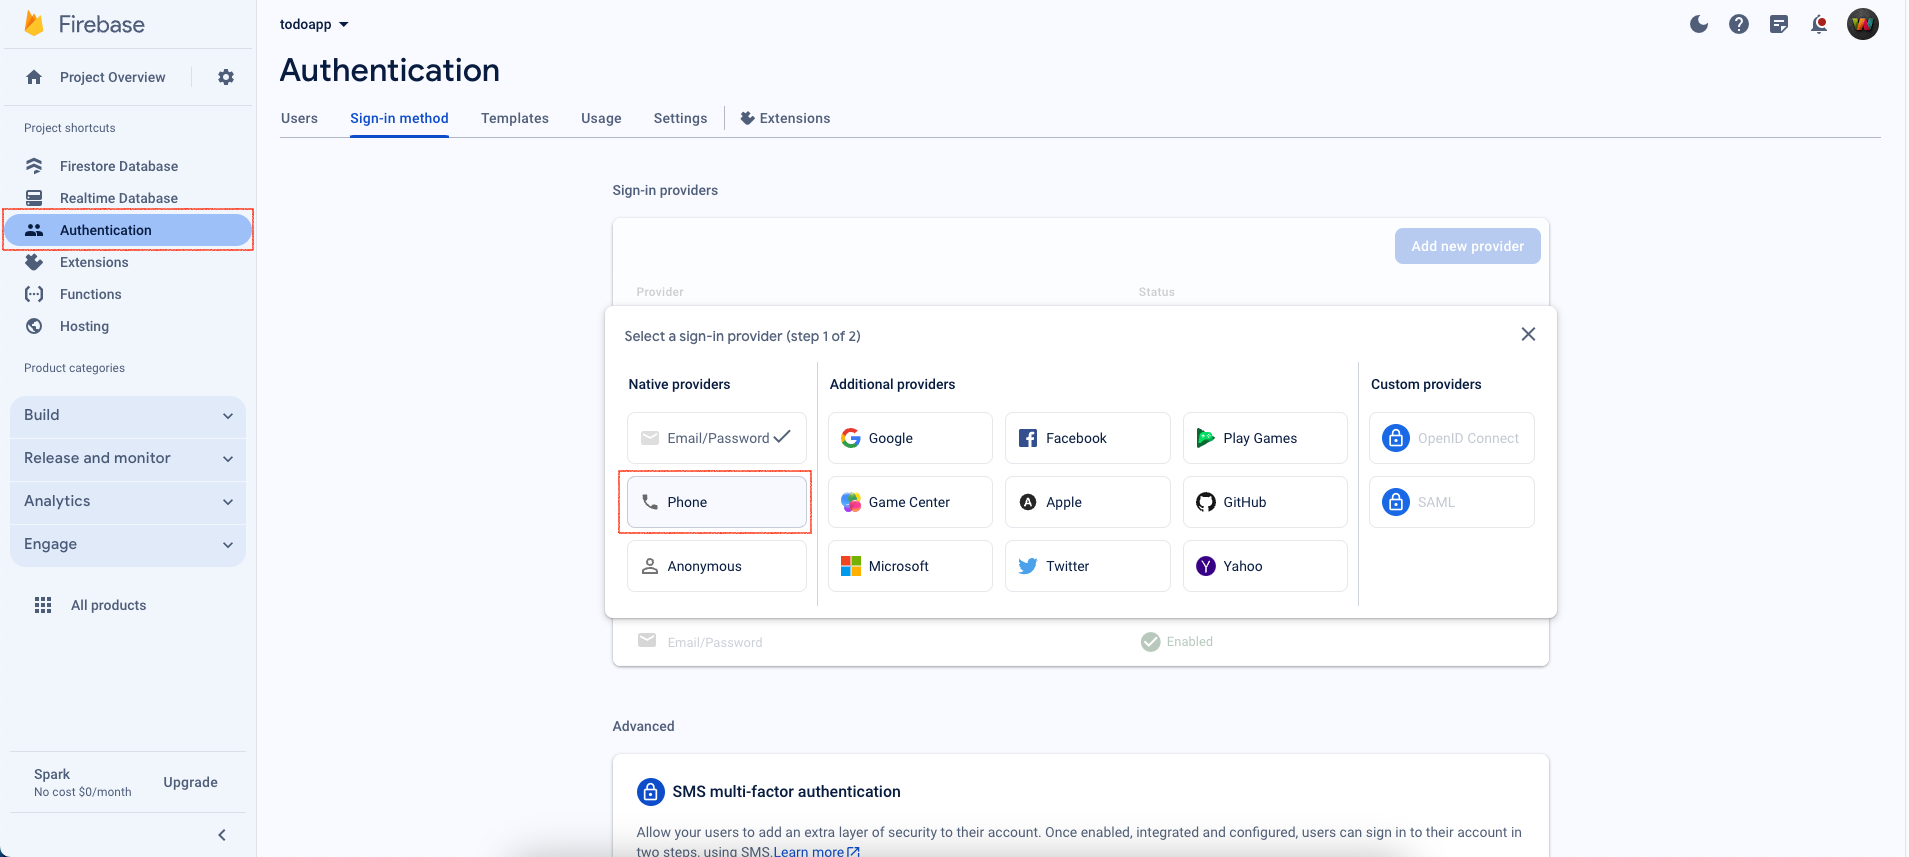This screenshot has height=857, width=1909.
Task: Expand the Engage category
Action: point(128,544)
